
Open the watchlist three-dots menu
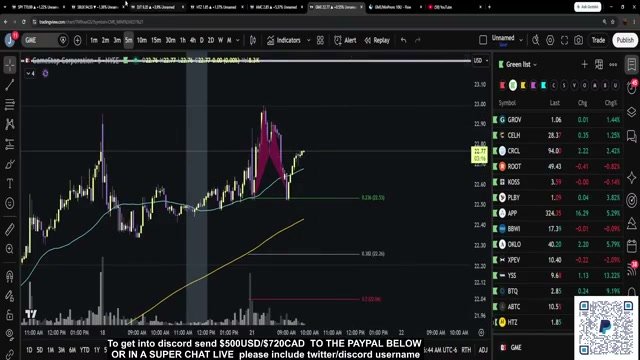(x=613, y=64)
